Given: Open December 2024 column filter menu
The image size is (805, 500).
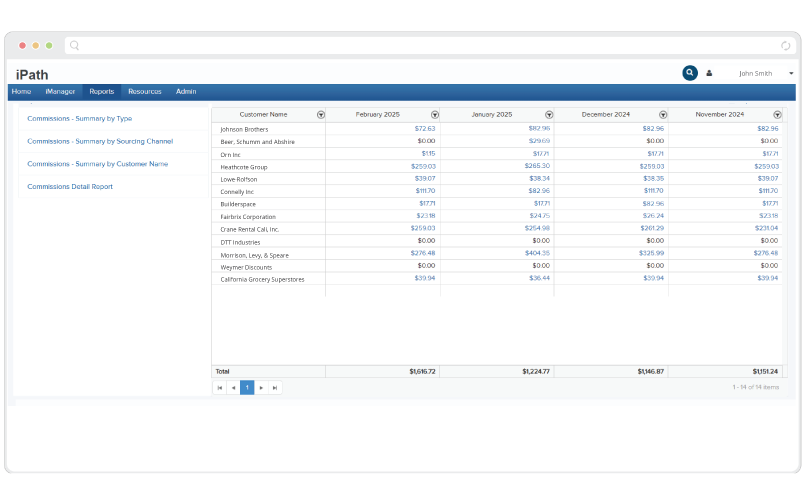Looking at the screenshot, I should tap(663, 115).
